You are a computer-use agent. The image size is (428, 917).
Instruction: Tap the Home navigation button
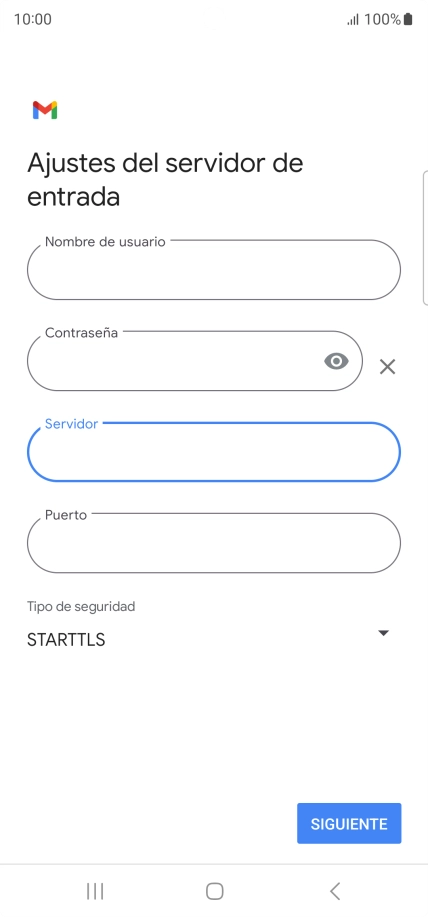[215, 891]
